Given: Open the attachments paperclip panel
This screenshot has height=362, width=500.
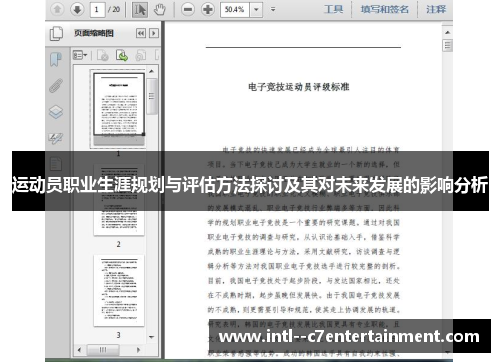Looking at the screenshot, I should pos(56,85).
